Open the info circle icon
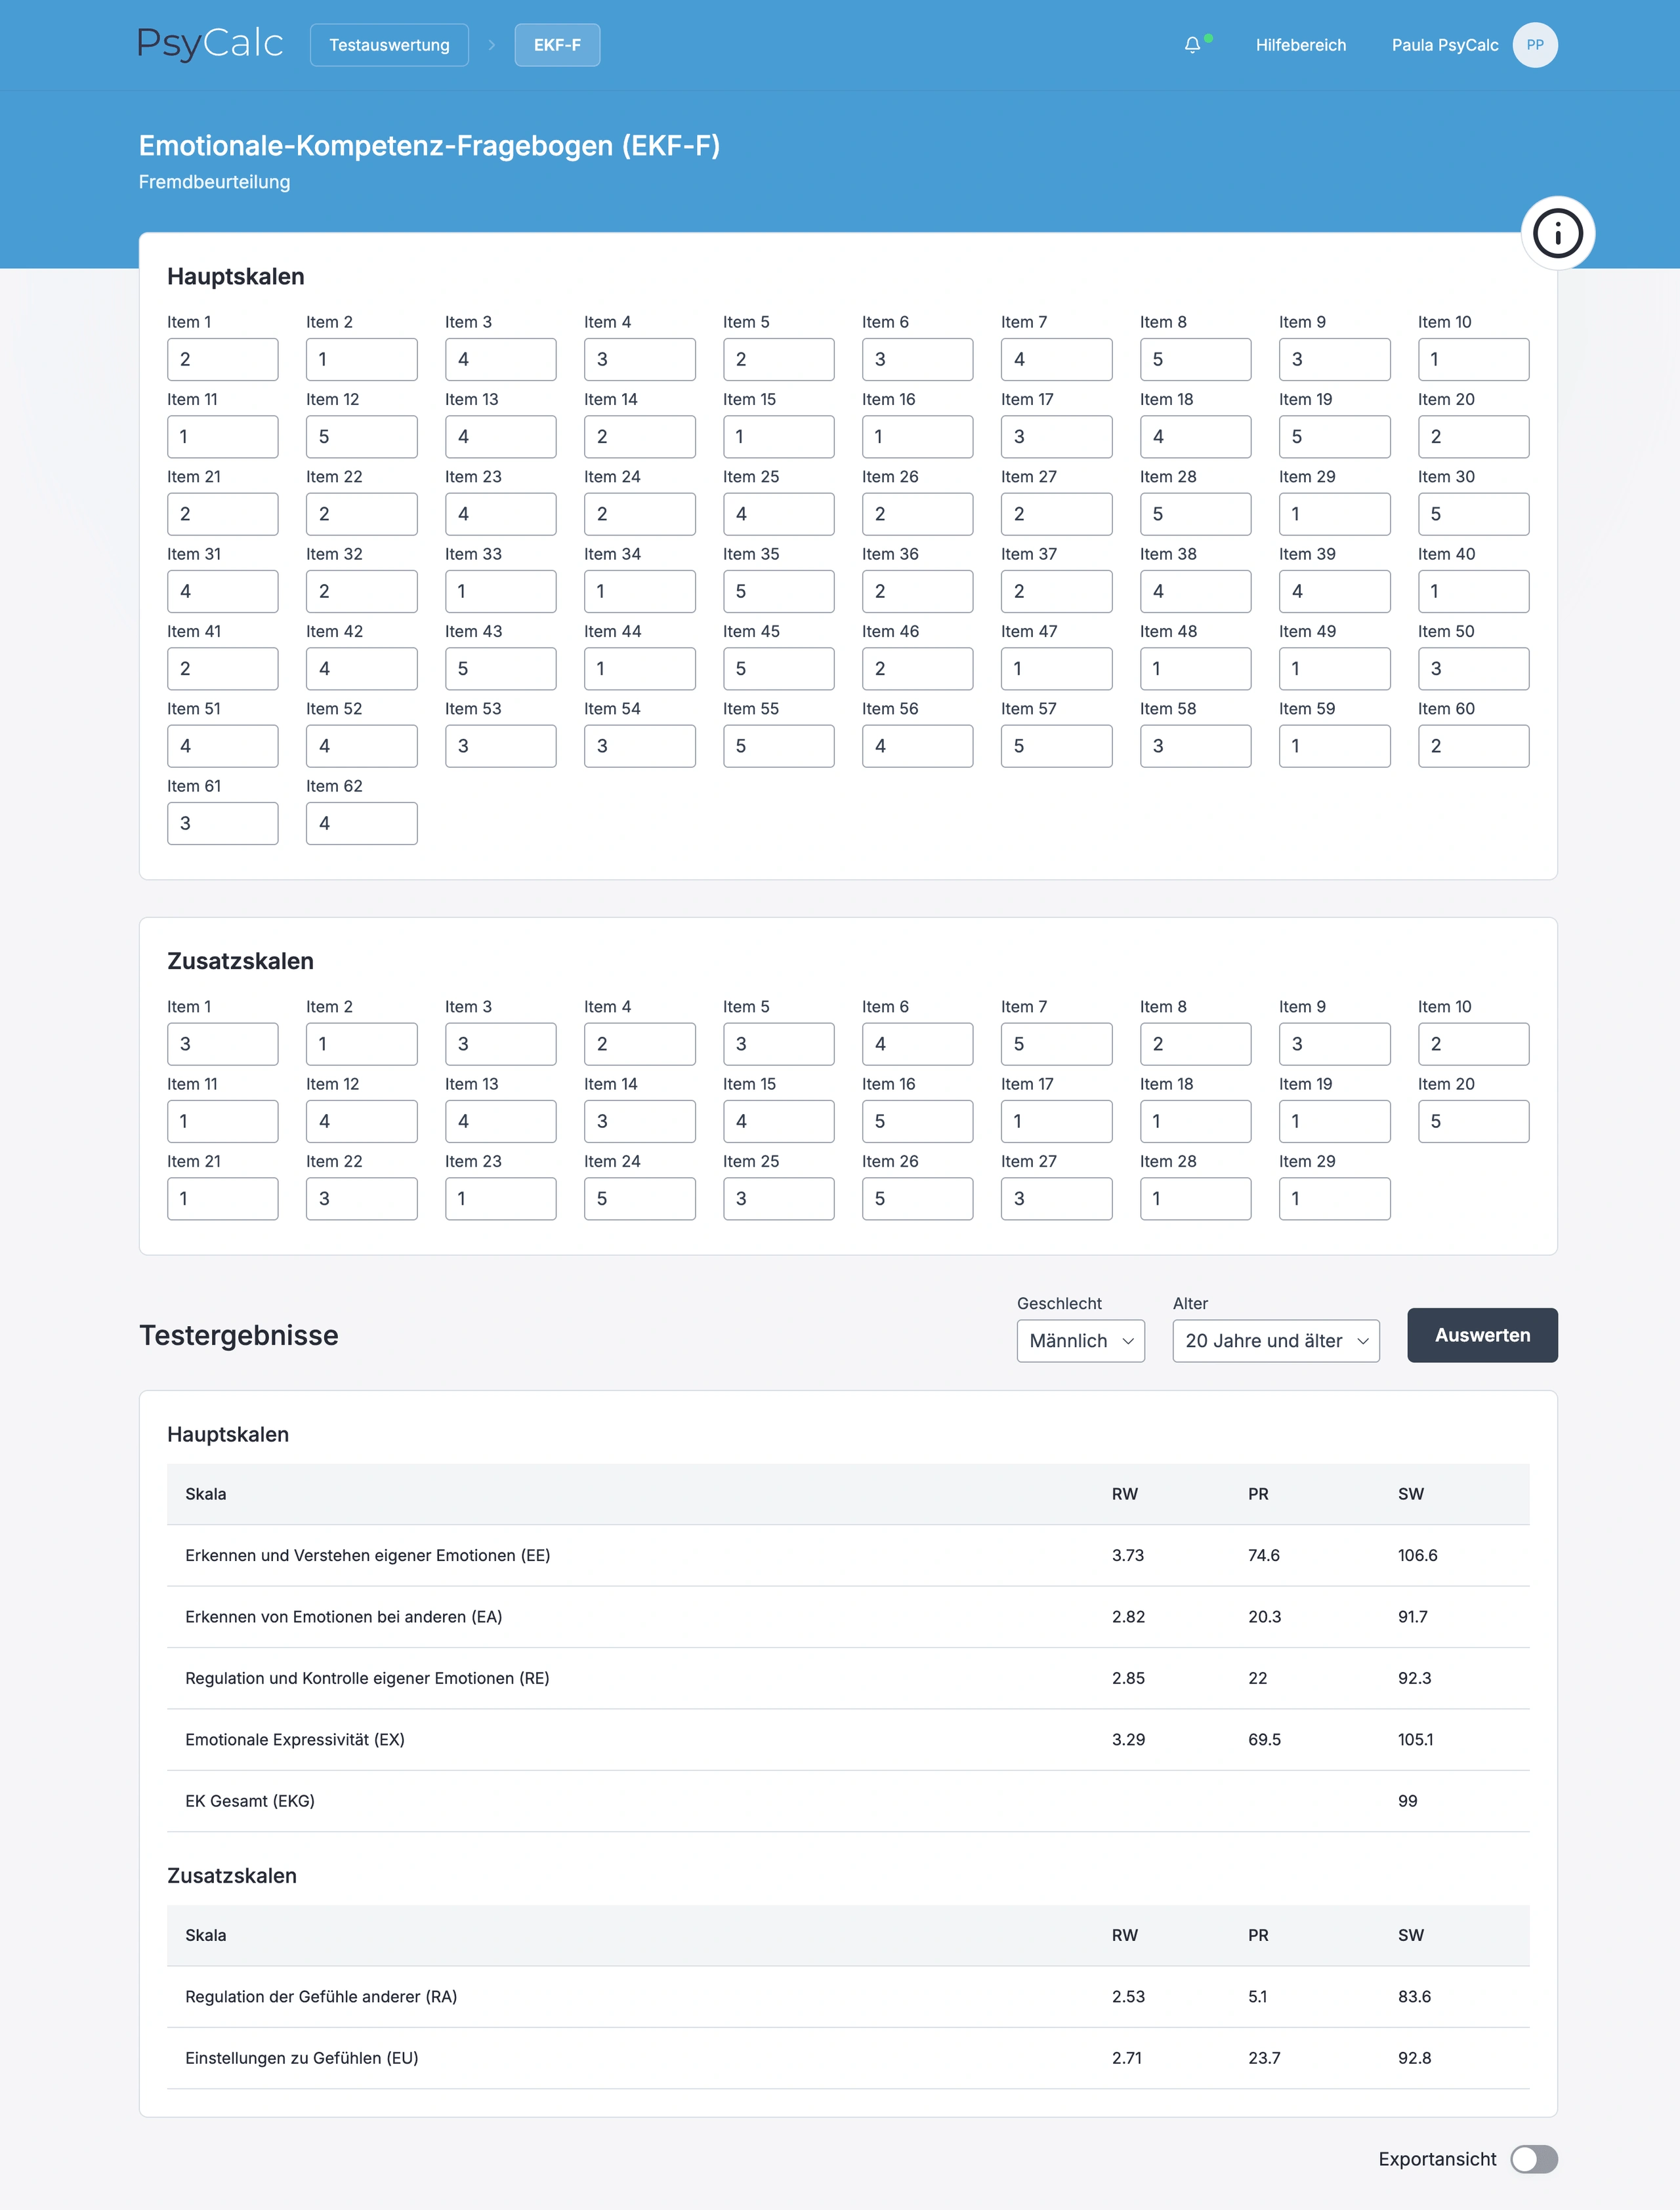1680x2210 pixels. 1557,233
